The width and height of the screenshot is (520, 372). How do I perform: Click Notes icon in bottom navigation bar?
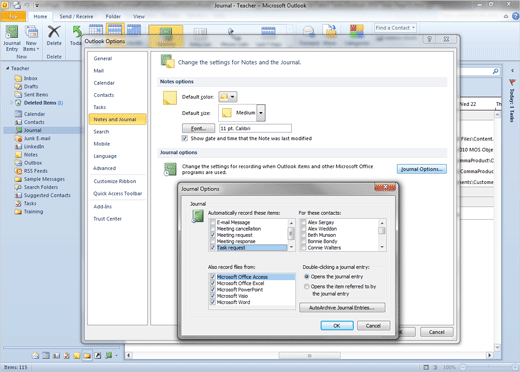pos(77,356)
